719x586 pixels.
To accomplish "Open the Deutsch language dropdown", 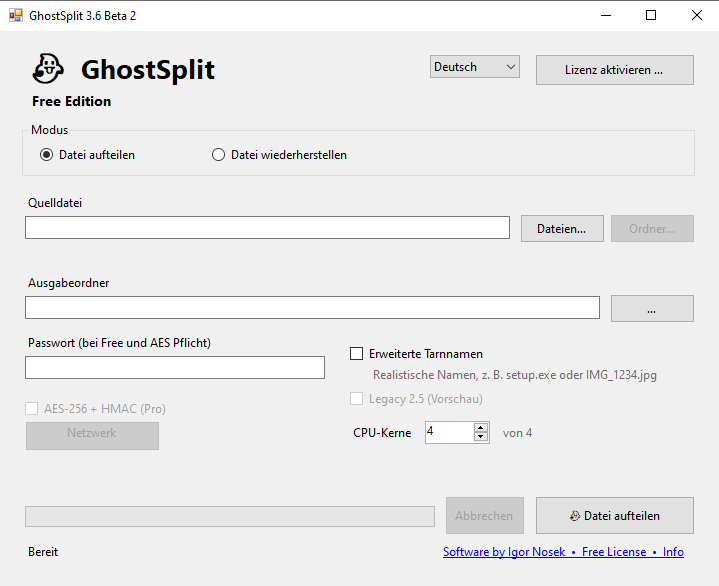I will click(475, 67).
